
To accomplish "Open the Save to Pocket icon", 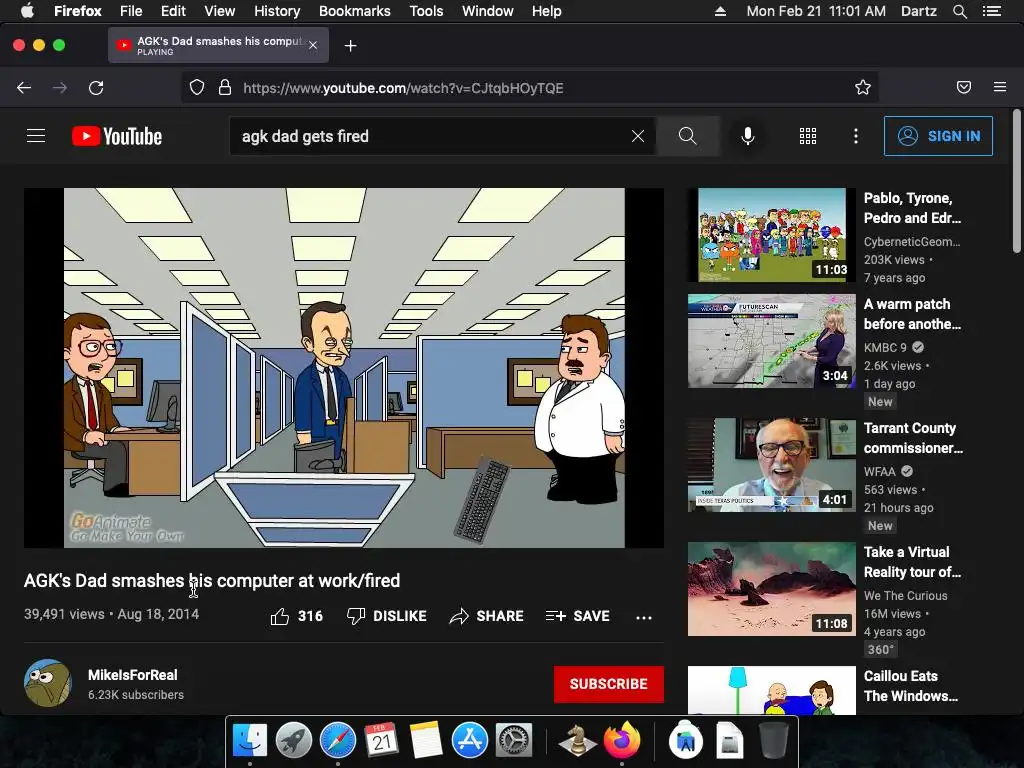I will 963,88.
